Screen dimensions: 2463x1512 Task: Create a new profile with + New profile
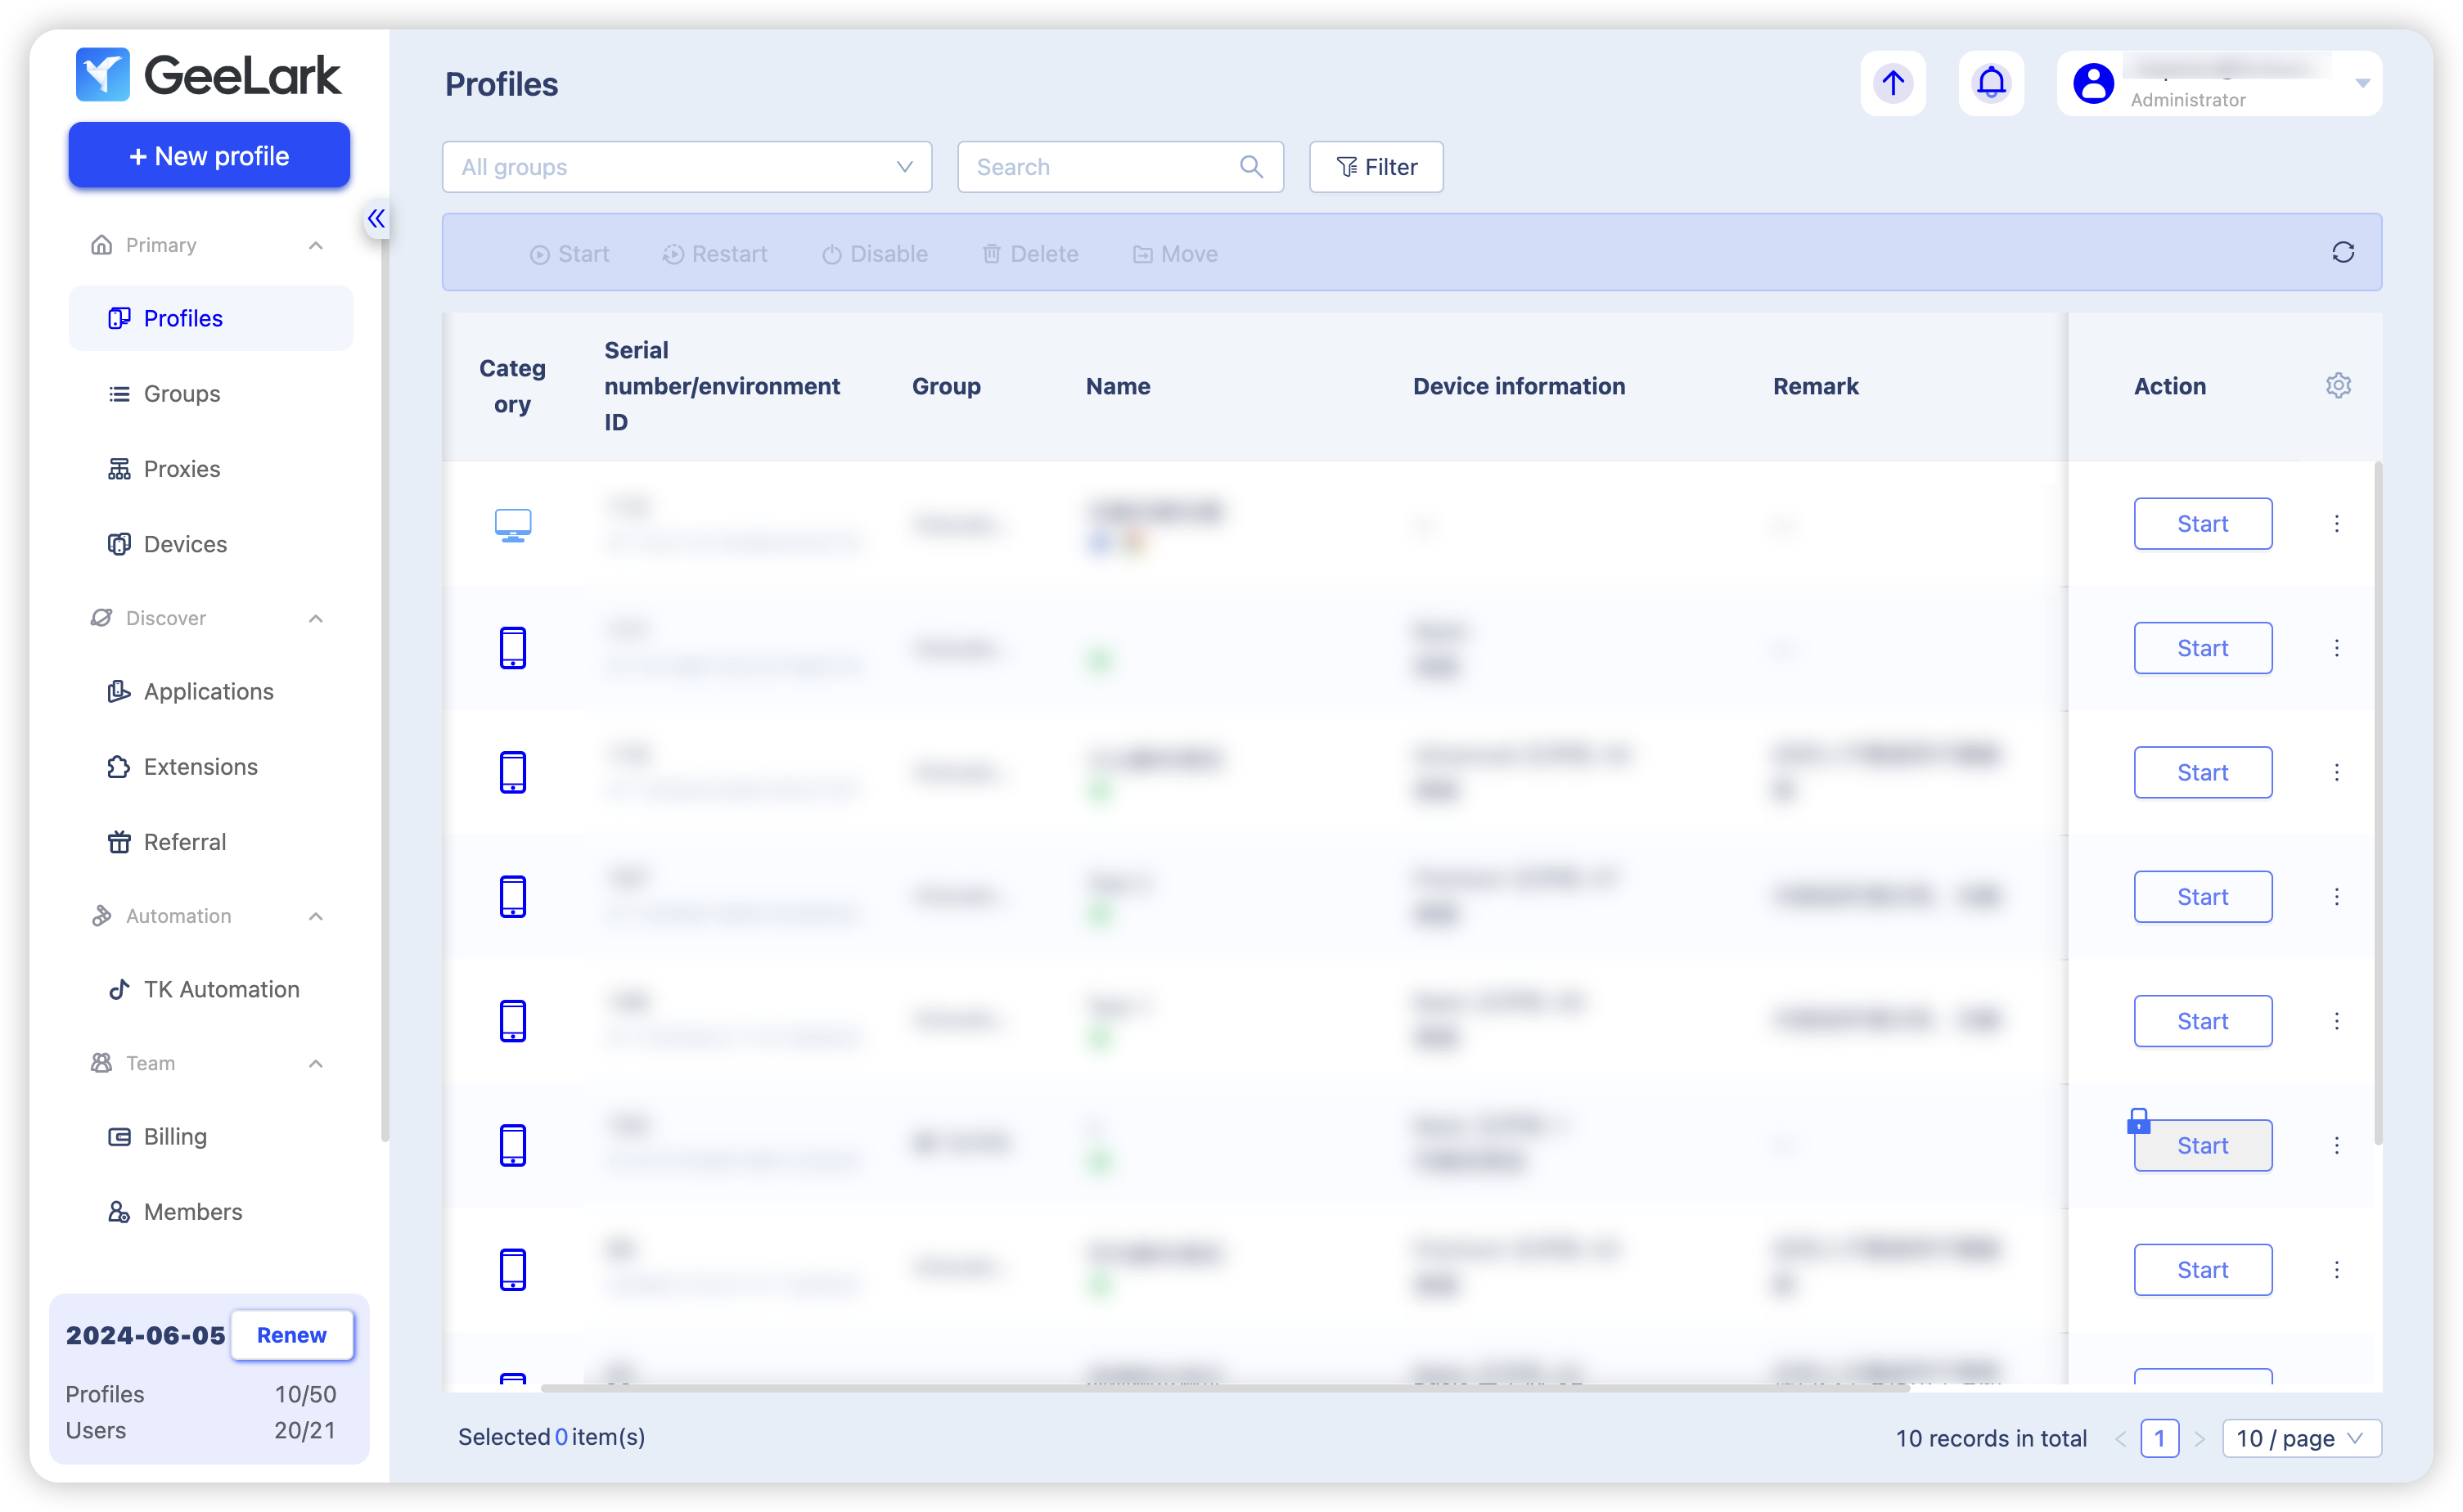click(x=209, y=156)
